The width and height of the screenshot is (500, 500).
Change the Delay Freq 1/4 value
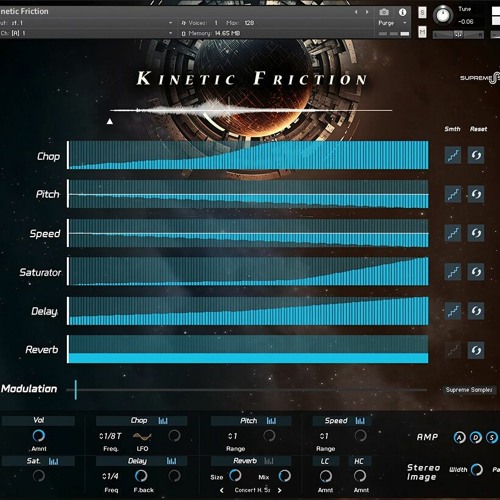(x=110, y=476)
